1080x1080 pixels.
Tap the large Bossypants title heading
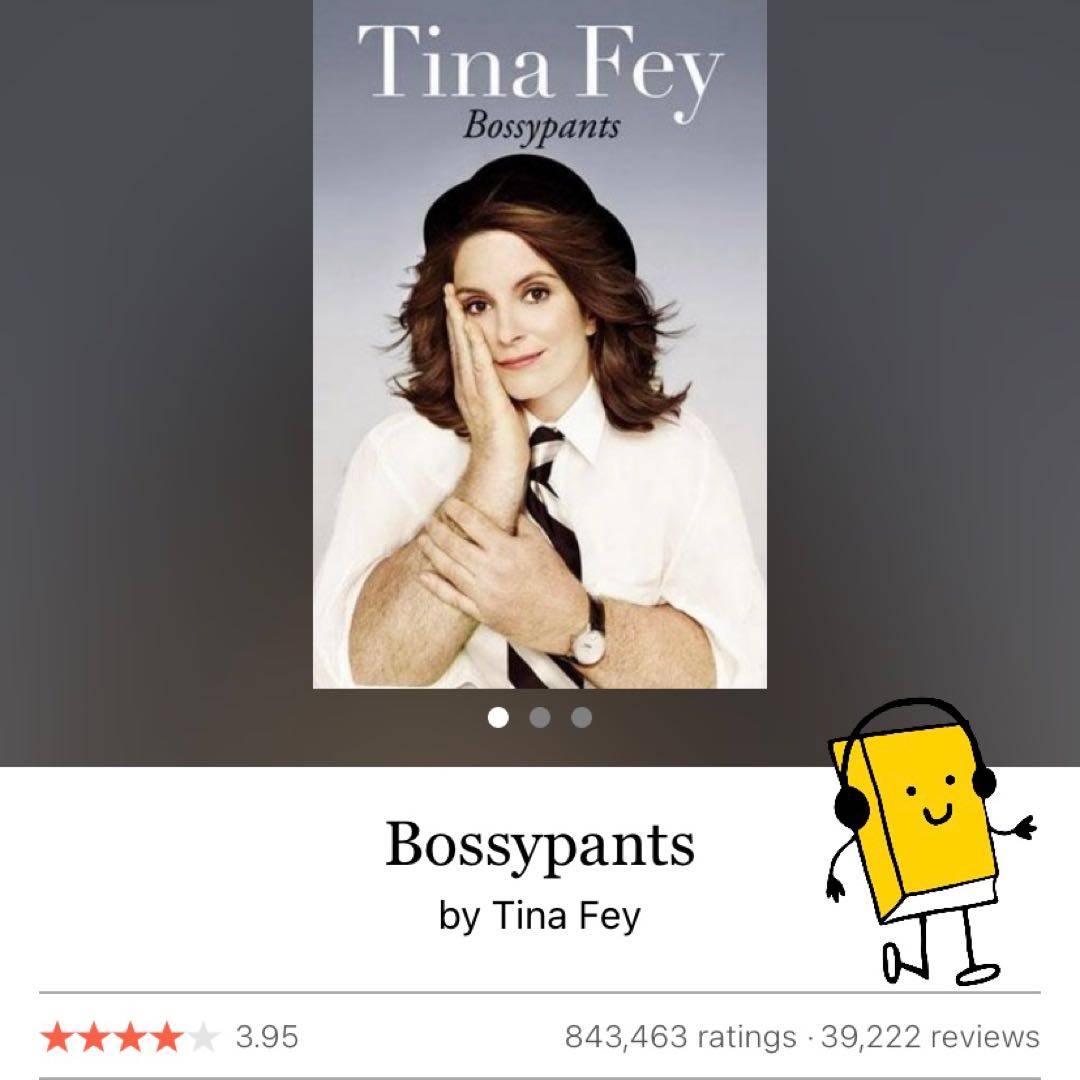click(539, 846)
